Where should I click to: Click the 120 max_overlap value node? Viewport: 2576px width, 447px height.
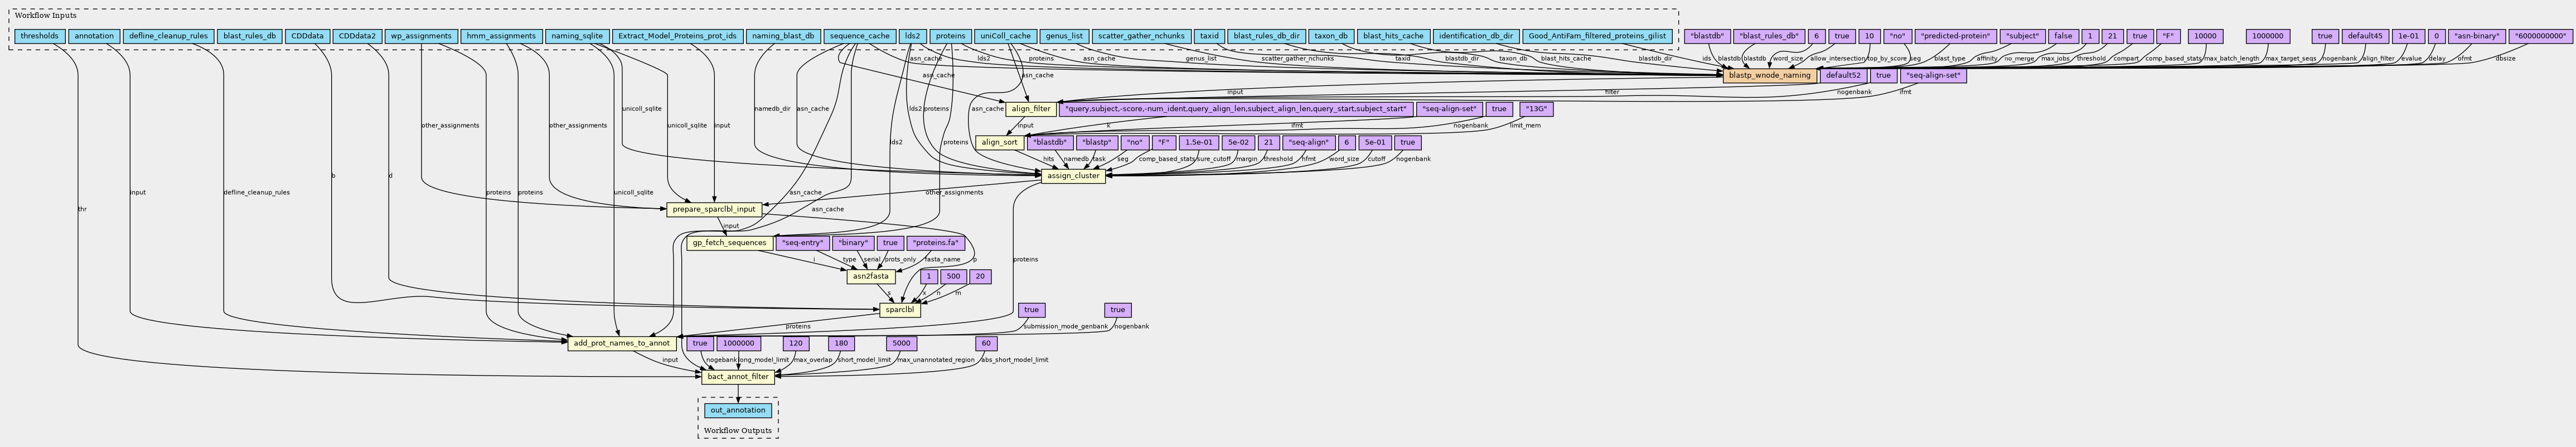795,343
